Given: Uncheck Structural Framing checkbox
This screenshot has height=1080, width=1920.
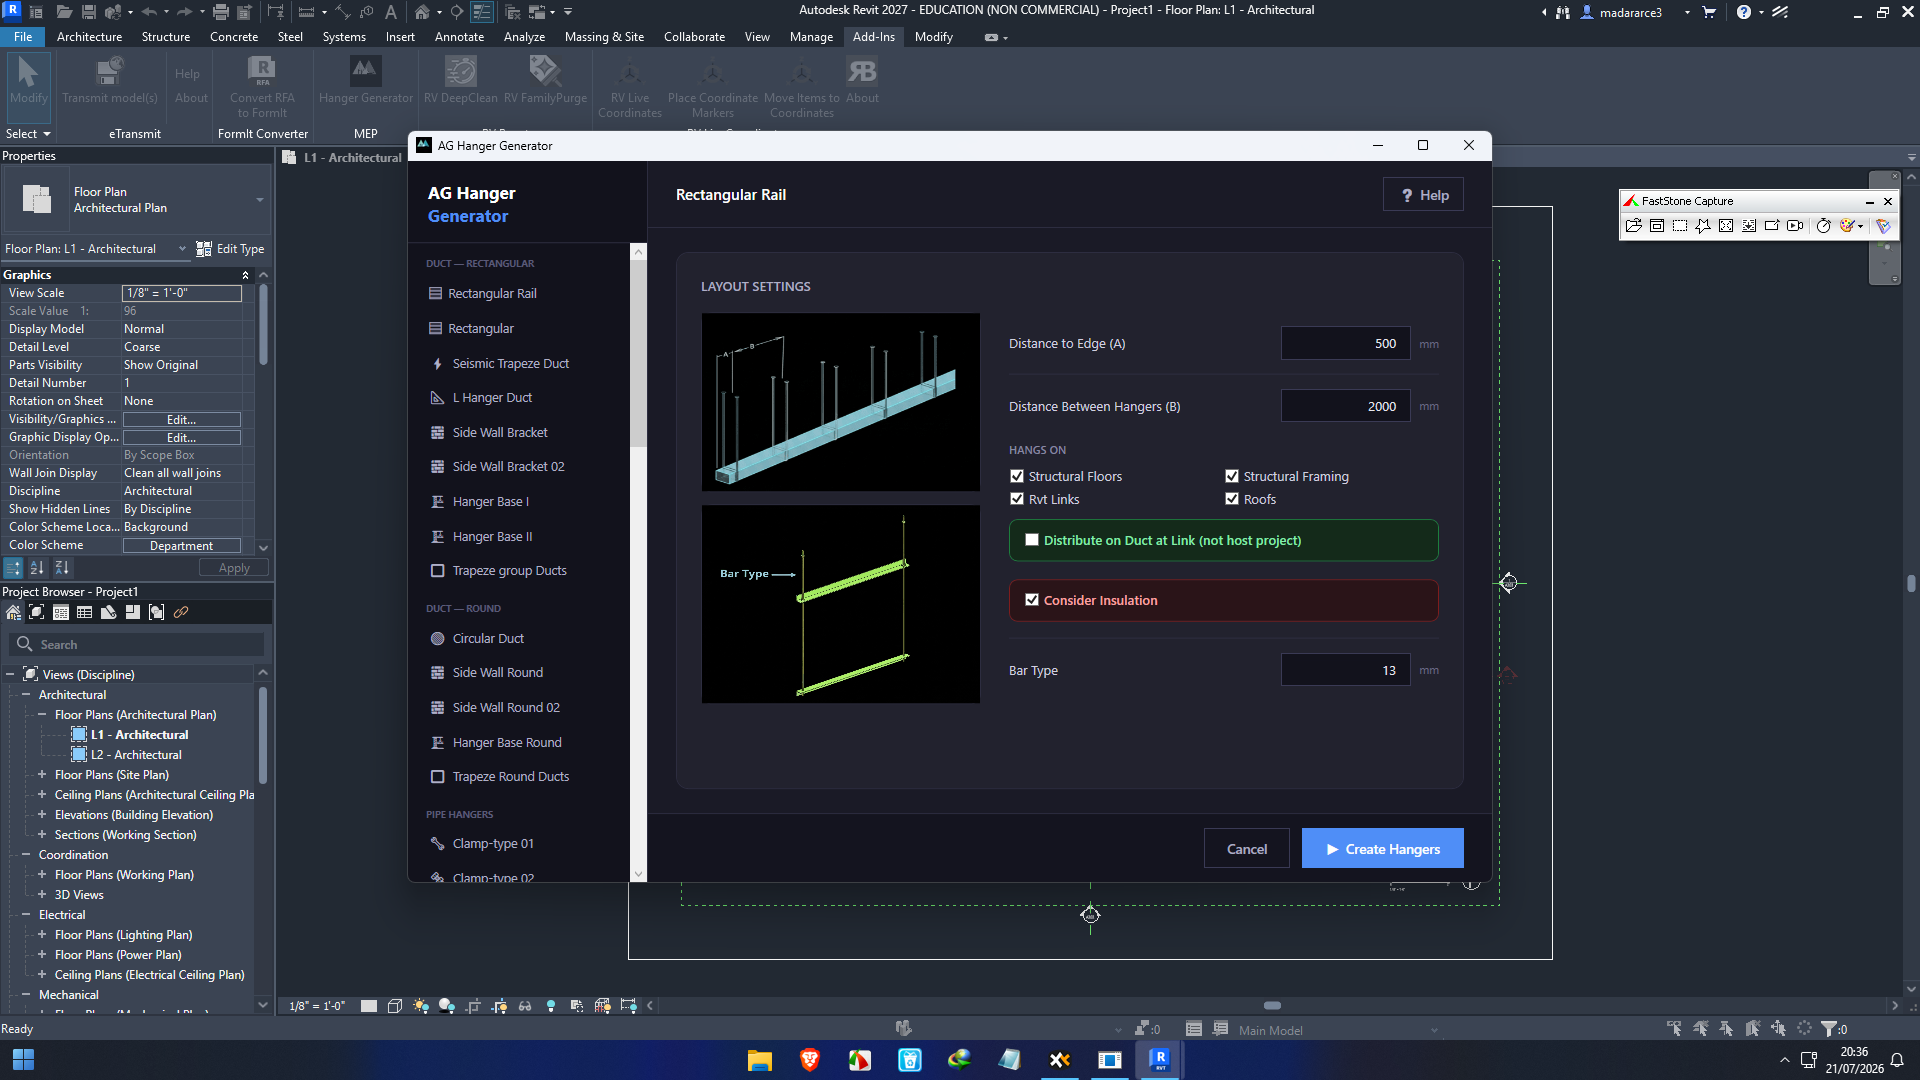Looking at the screenshot, I should point(1232,477).
